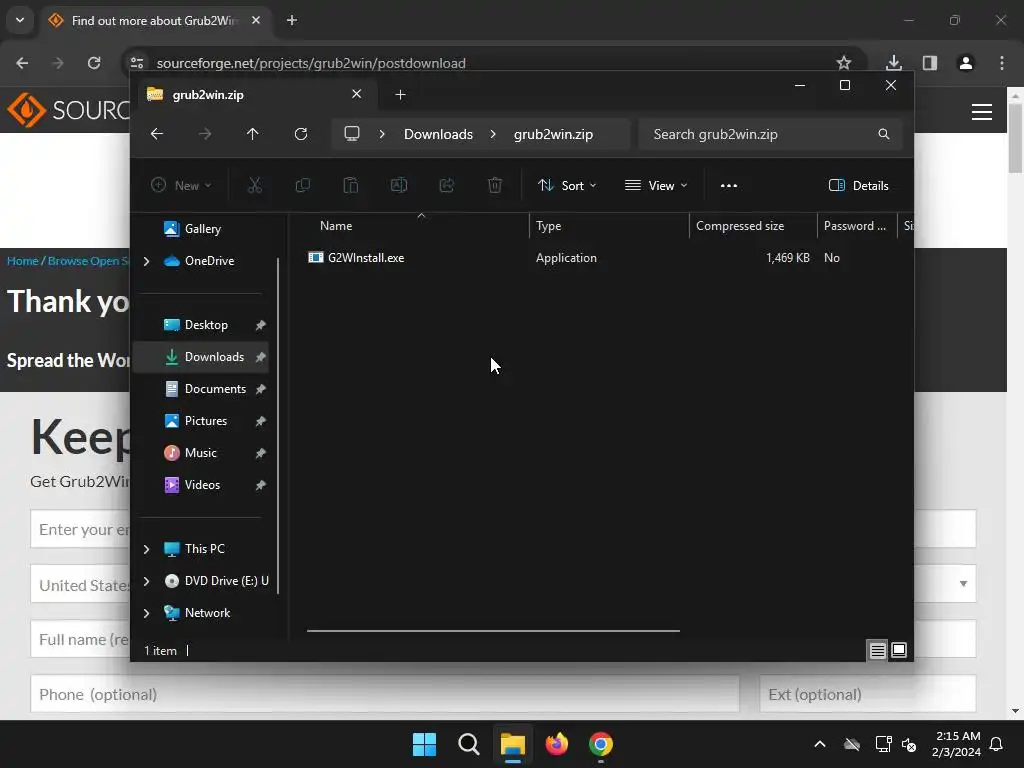Click the search magnifier in Explorer search box
This screenshot has width=1024, height=768.
point(884,134)
